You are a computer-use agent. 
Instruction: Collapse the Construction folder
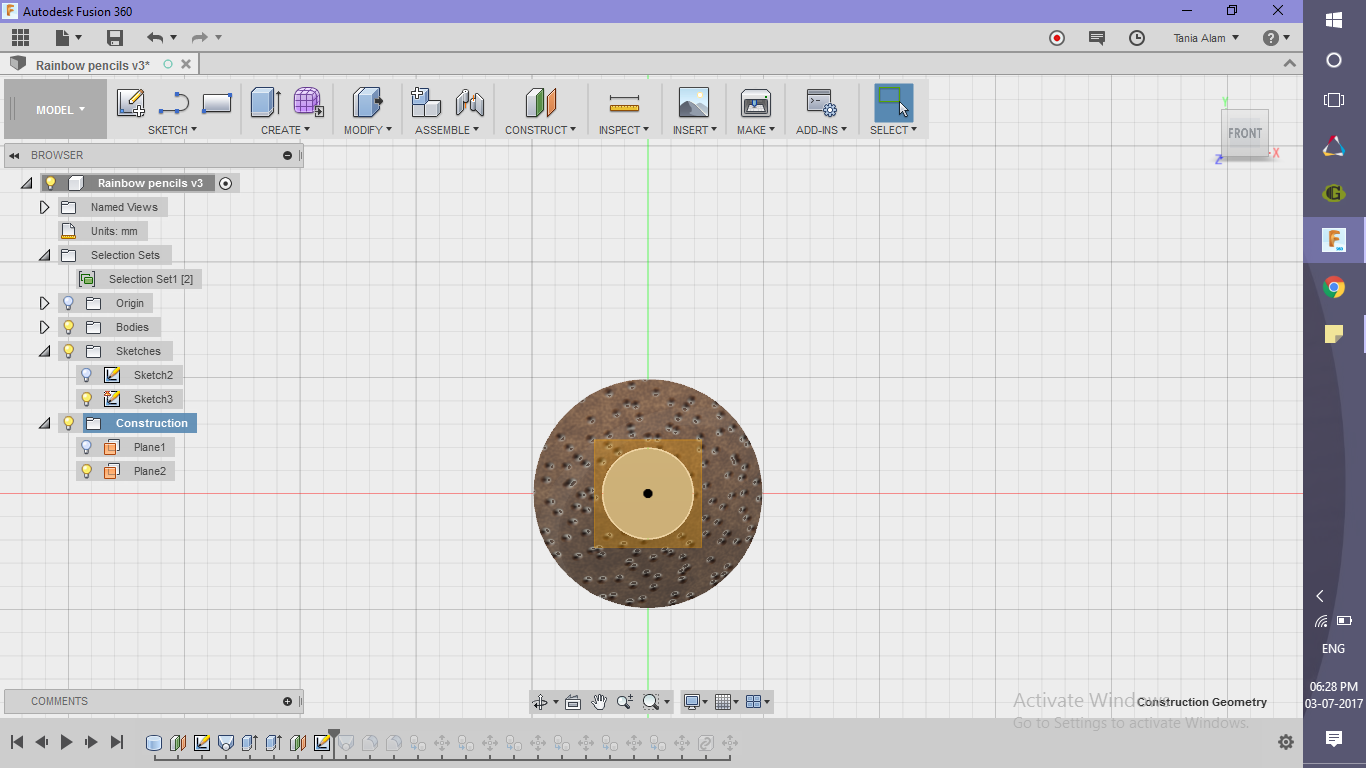coord(44,423)
